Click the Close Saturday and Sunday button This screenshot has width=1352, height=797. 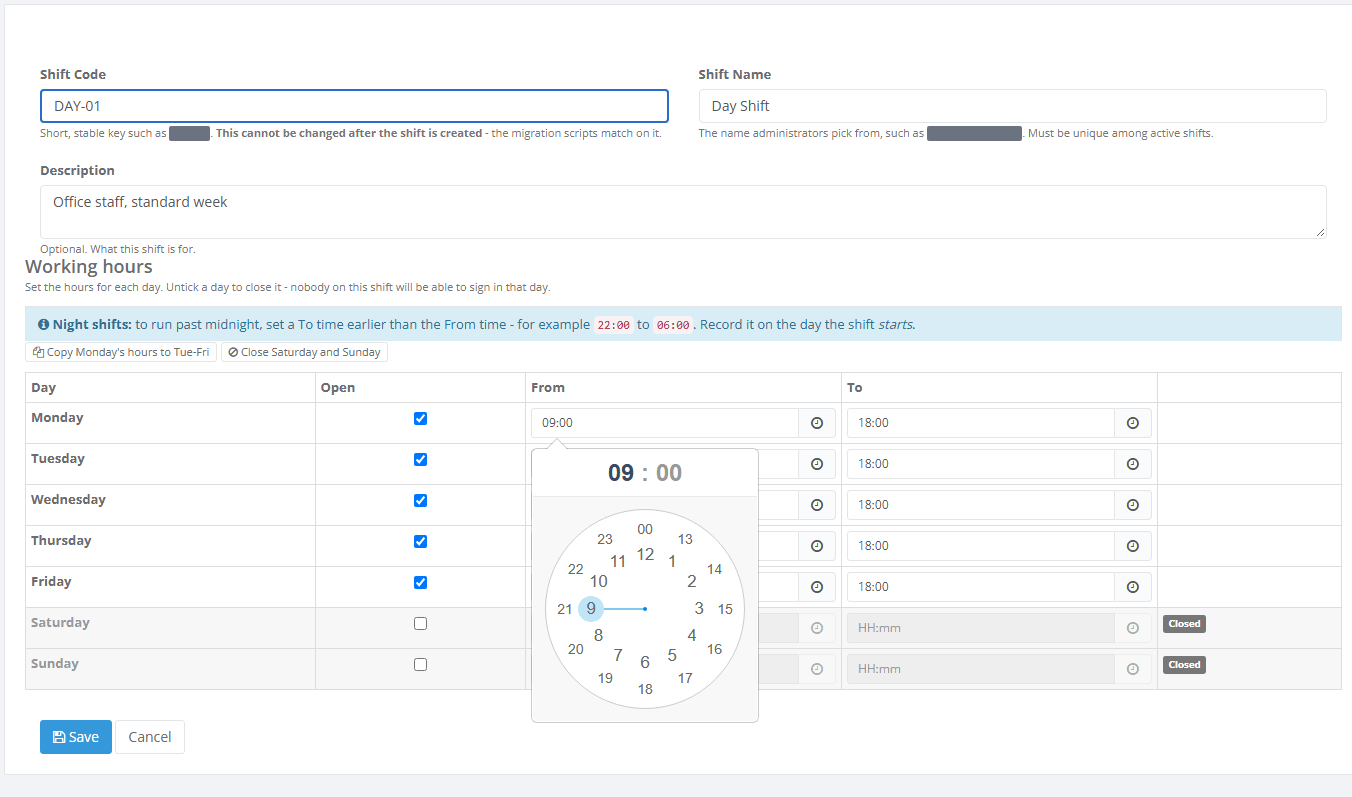tap(304, 352)
